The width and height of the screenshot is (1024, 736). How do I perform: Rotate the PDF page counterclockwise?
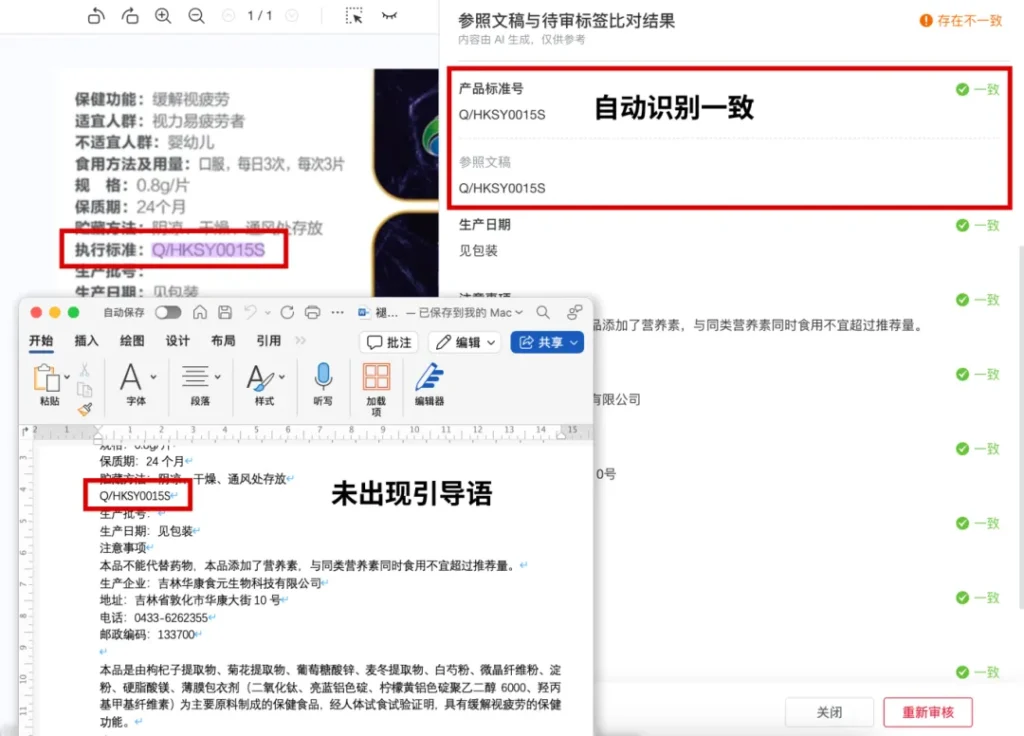(x=96, y=15)
